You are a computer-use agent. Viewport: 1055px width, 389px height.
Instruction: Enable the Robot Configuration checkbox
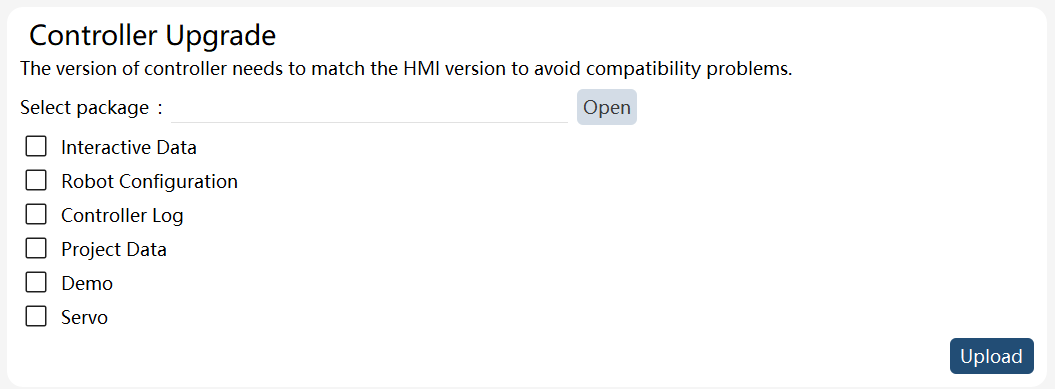36,180
